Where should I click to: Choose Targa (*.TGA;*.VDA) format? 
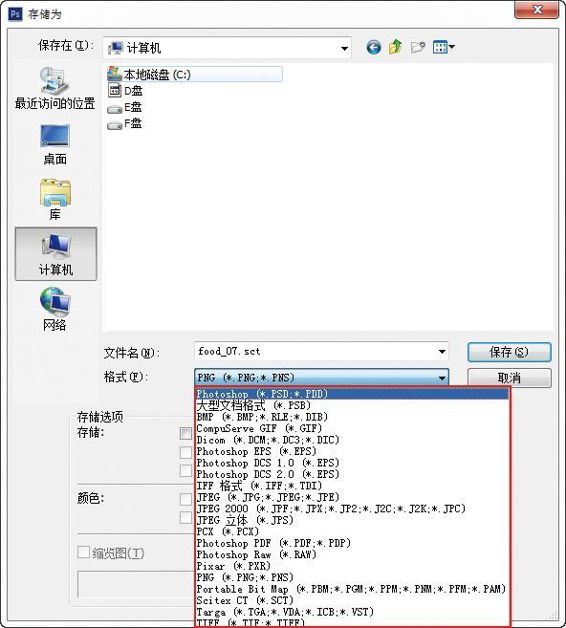pos(352,612)
